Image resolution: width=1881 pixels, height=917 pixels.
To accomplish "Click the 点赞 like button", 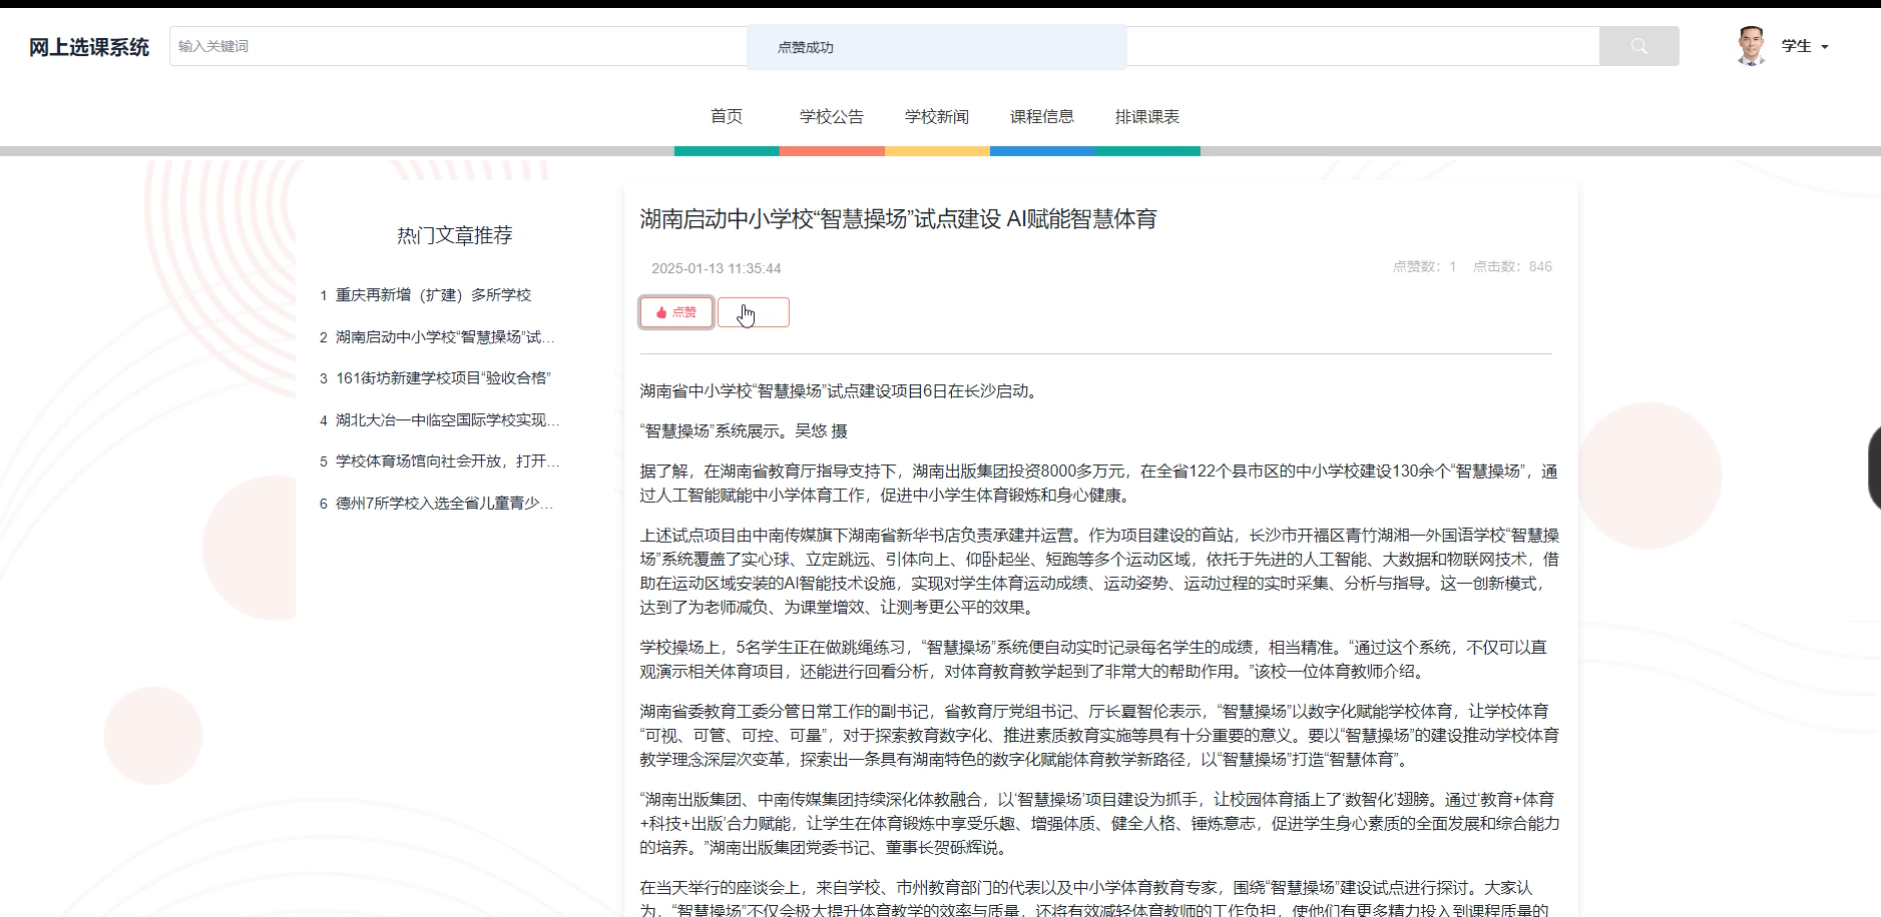I will [676, 312].
